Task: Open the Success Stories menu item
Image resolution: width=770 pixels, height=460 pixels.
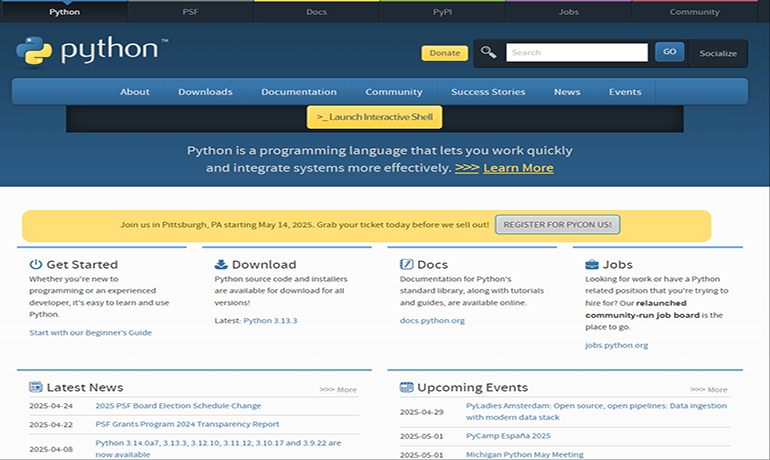Action: click(x=488, y=92)
